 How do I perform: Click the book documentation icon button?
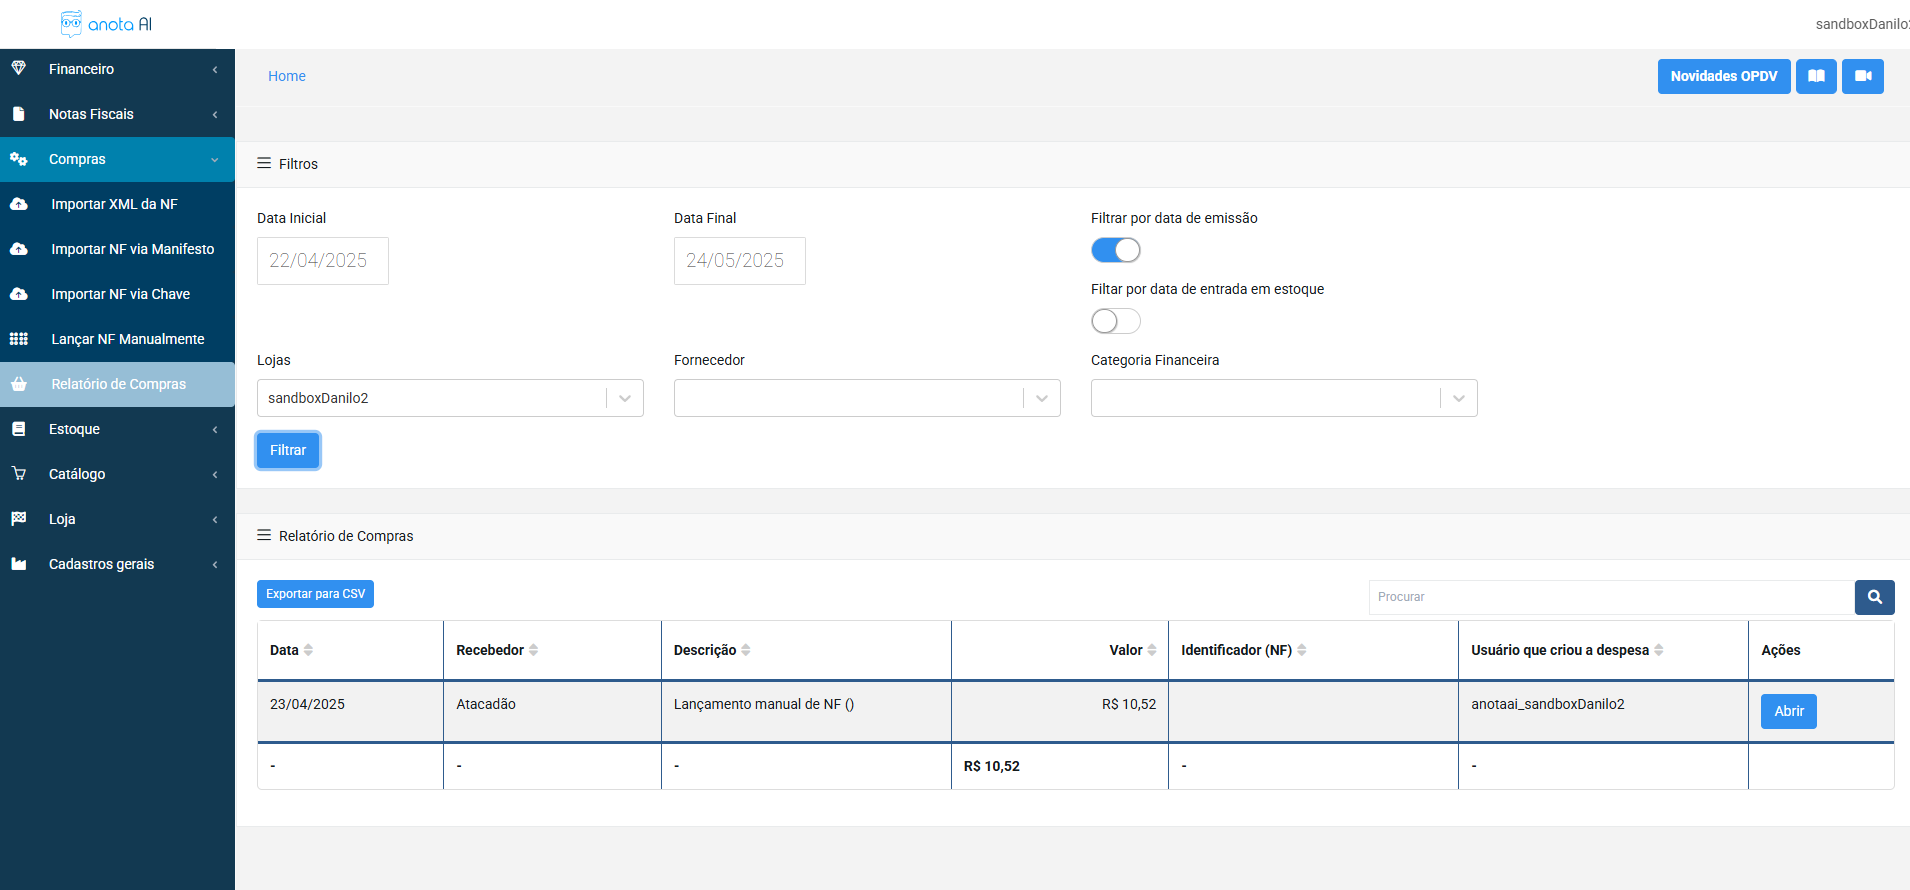point(1816,76)
